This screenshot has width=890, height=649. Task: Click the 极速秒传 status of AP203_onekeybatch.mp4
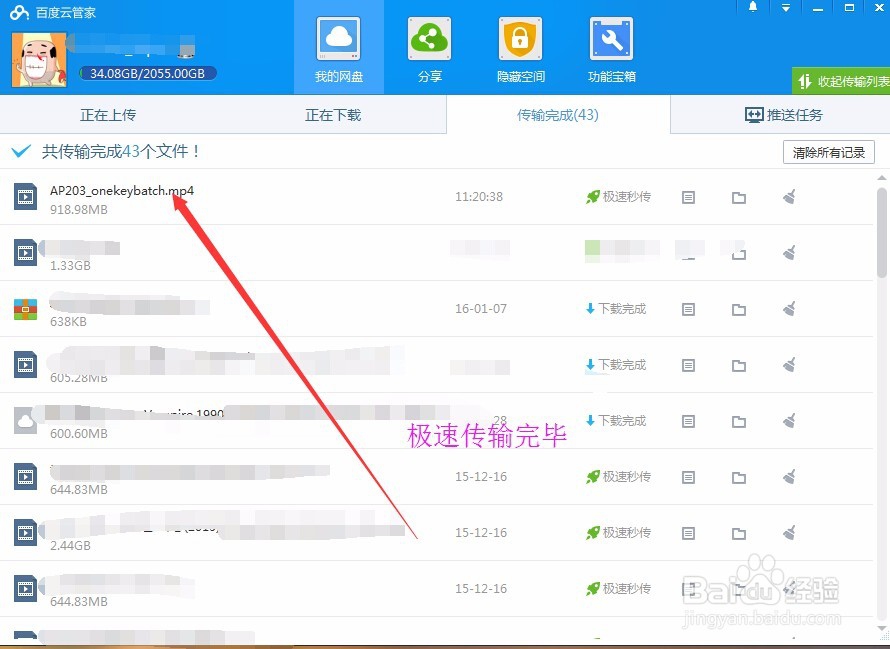(x=618, y=197)
